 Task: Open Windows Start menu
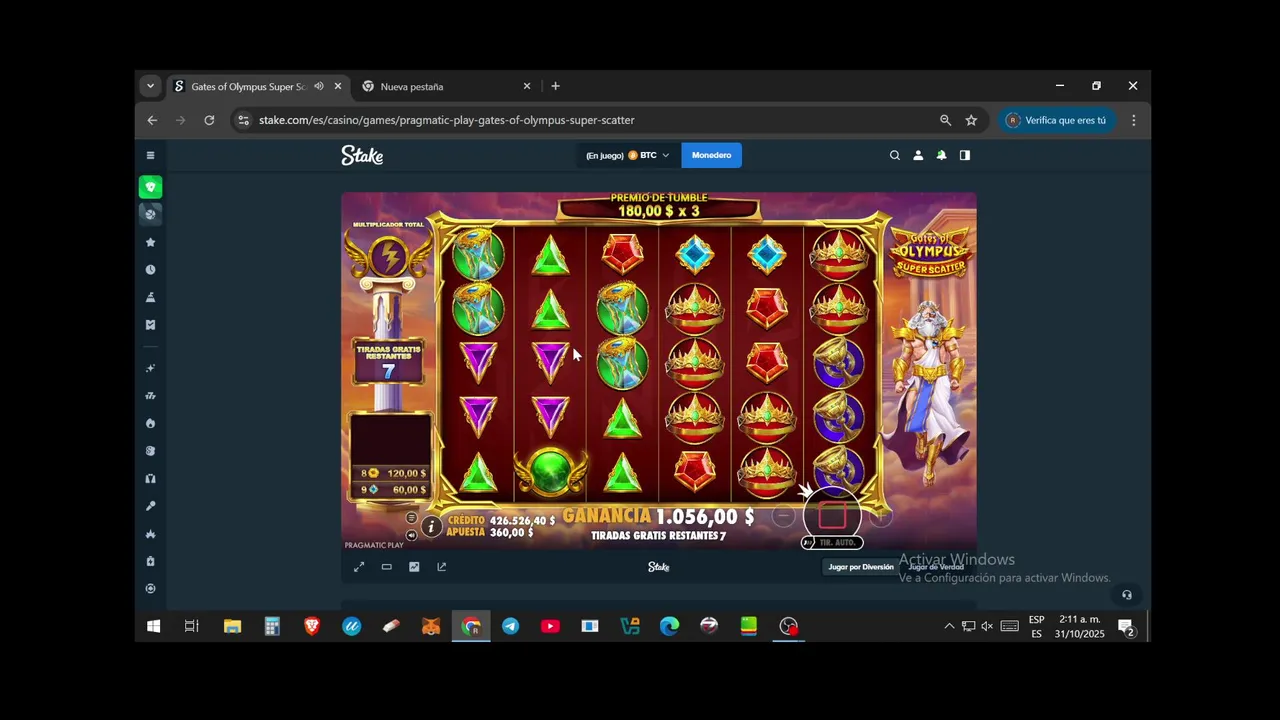coord(153,626)
